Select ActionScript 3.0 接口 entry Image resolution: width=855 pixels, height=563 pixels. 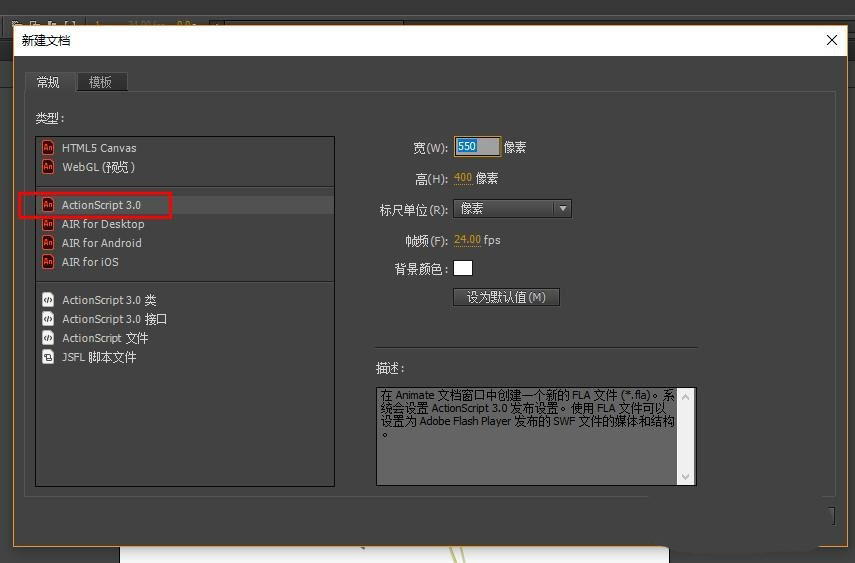coord(185,319)
